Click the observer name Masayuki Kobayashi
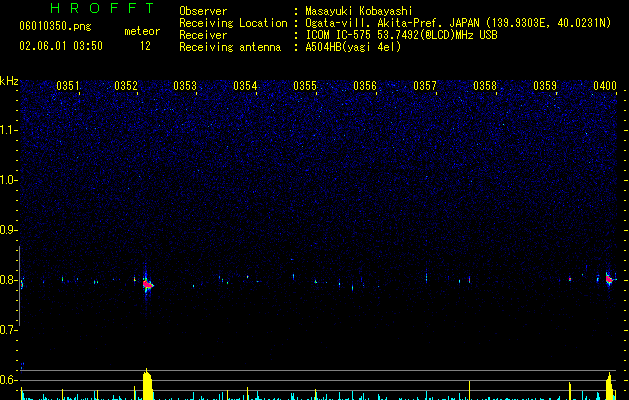 pyautogui.click(x=359, y=11)
